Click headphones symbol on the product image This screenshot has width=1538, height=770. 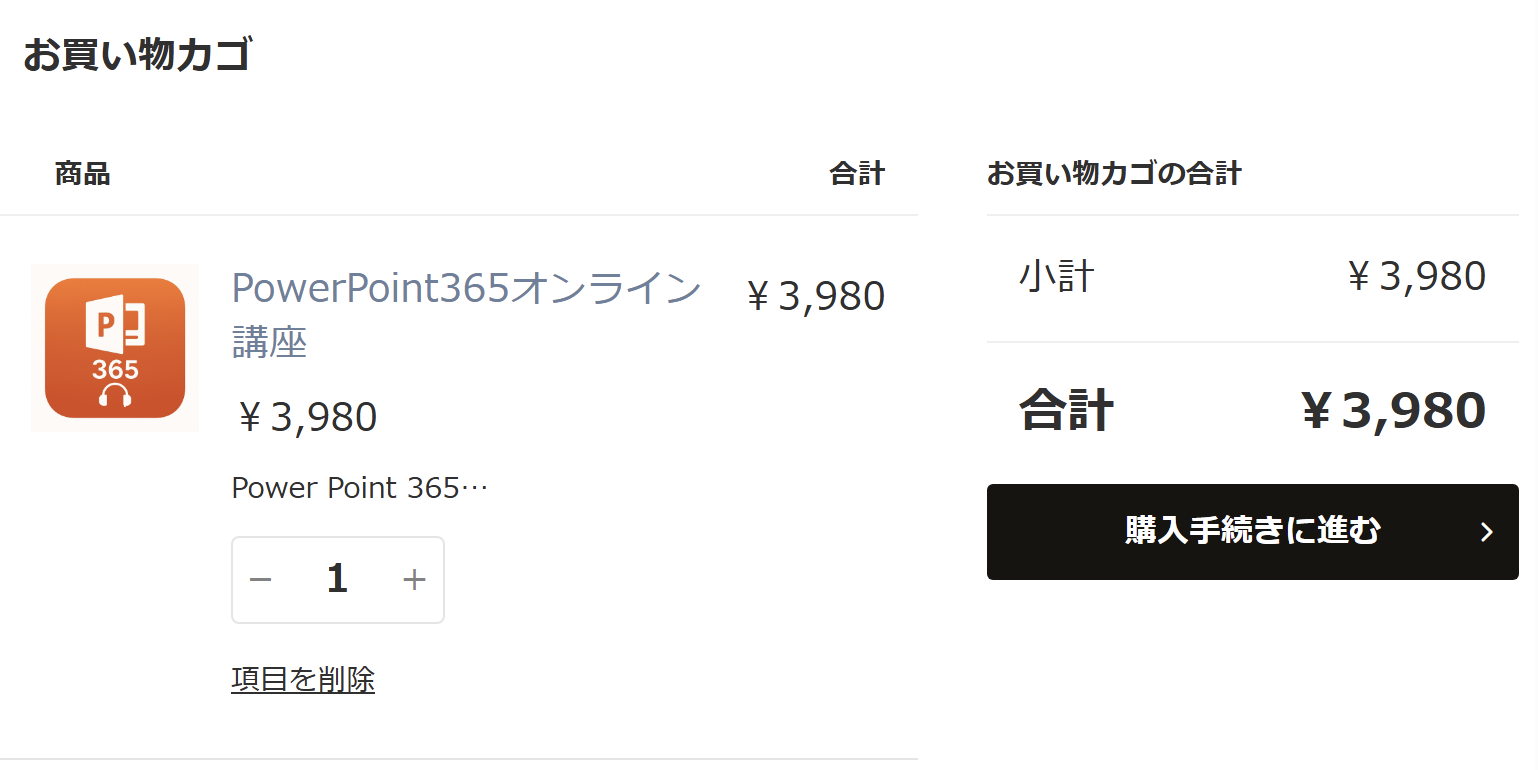[115, 395]
